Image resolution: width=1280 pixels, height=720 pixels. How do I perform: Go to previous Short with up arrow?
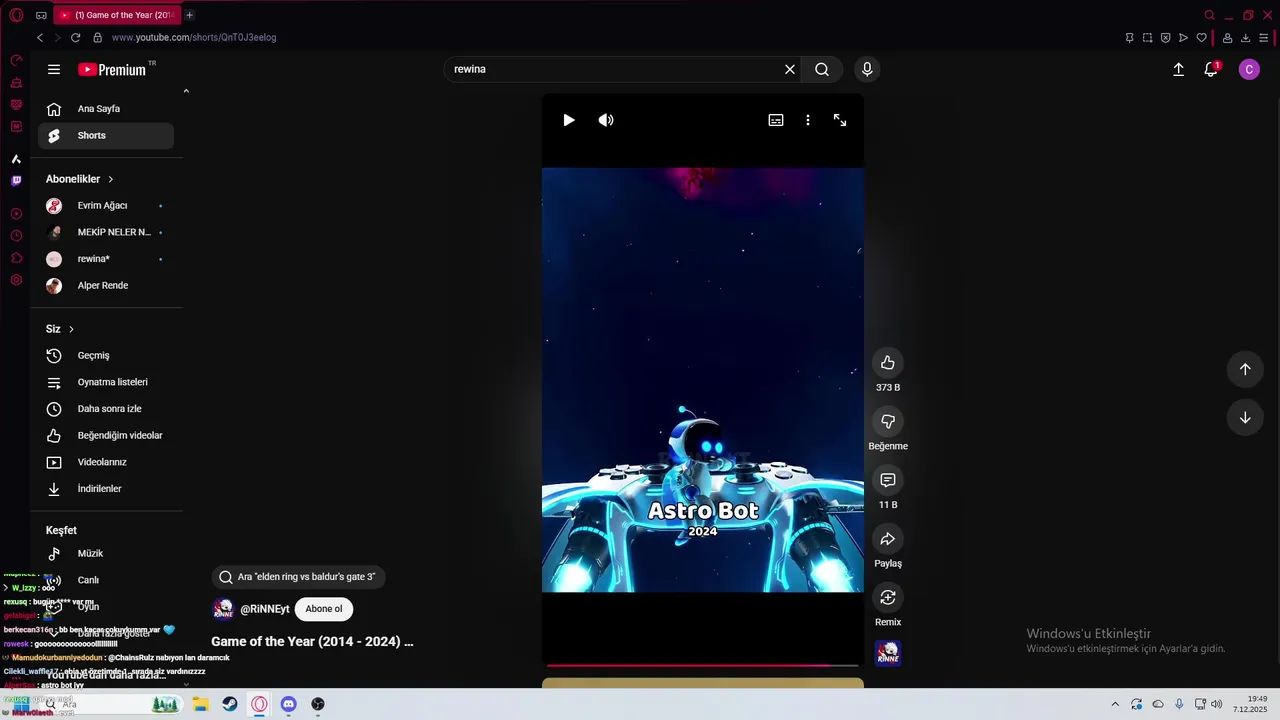[x=1245, y=369]
